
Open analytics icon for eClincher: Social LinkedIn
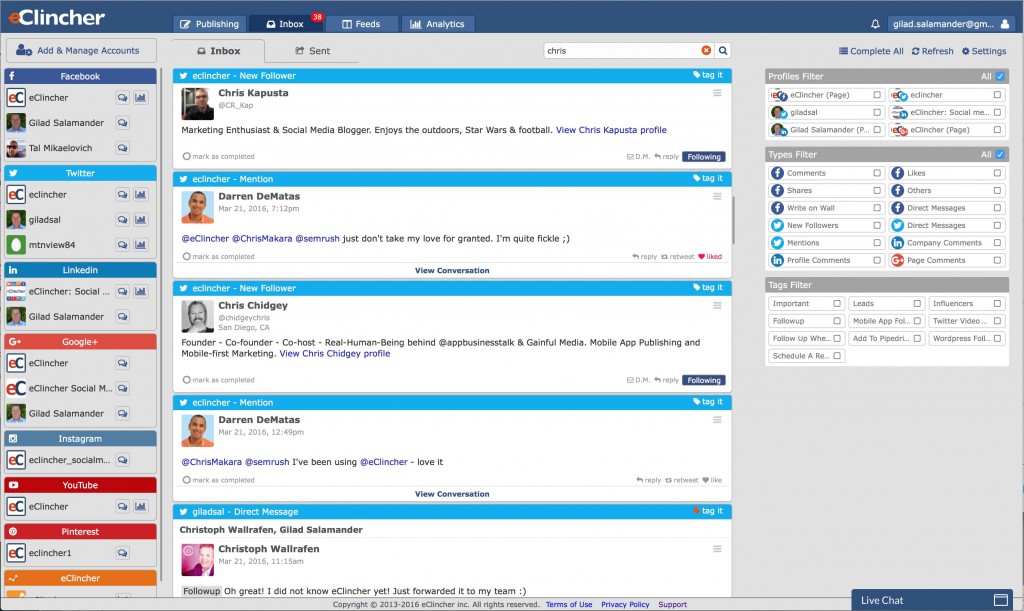click(x=140, y=291)
